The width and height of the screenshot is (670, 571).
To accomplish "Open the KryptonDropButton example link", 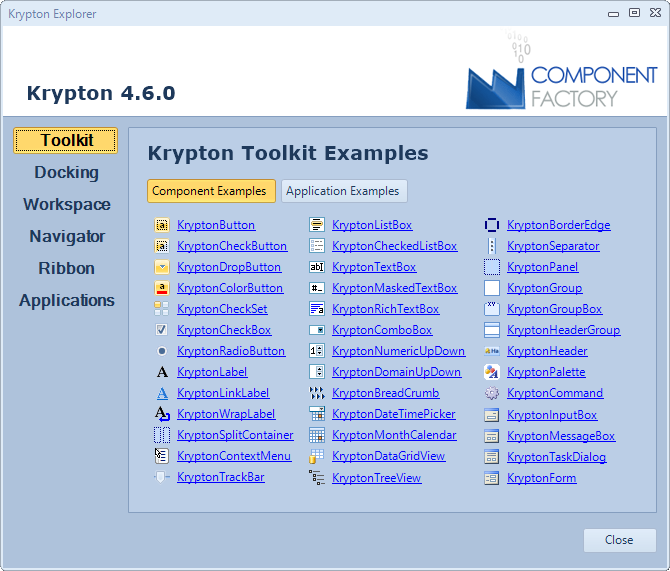I will click(x=229, y=267).
